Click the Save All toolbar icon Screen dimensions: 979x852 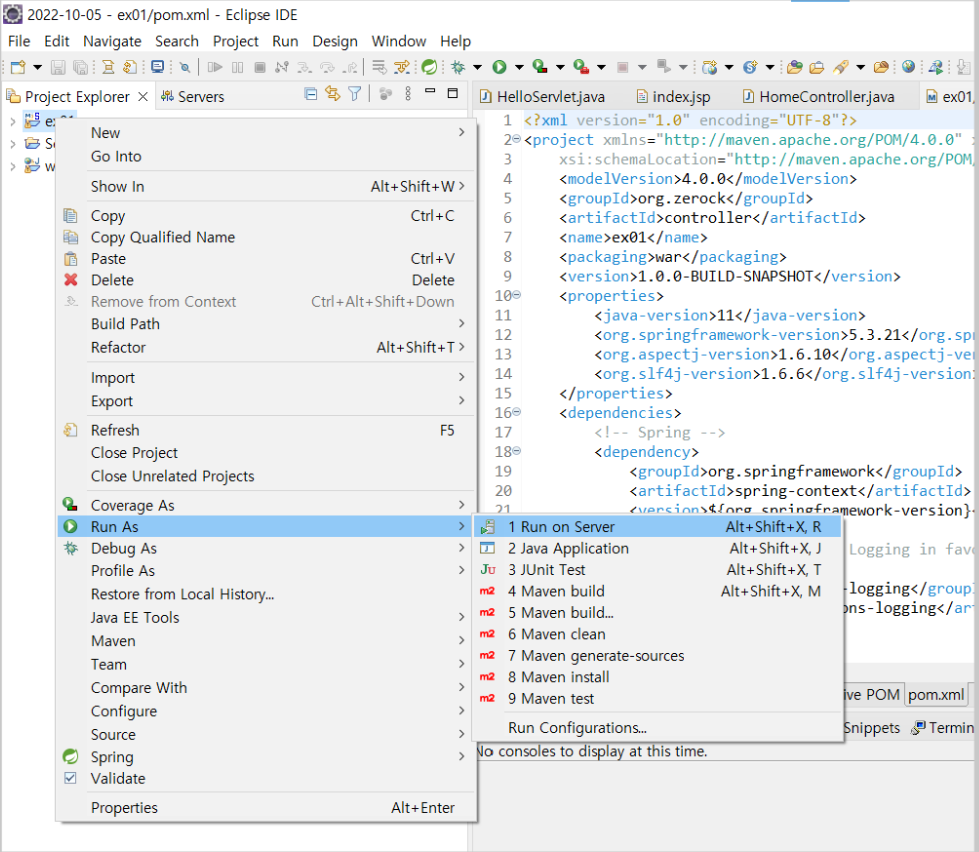80,67
